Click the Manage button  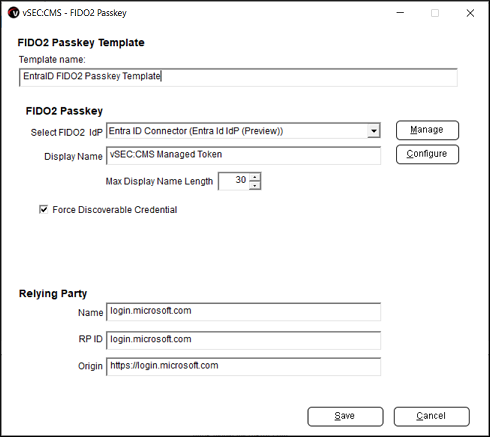pyautogui.click(x=427, y=130)
